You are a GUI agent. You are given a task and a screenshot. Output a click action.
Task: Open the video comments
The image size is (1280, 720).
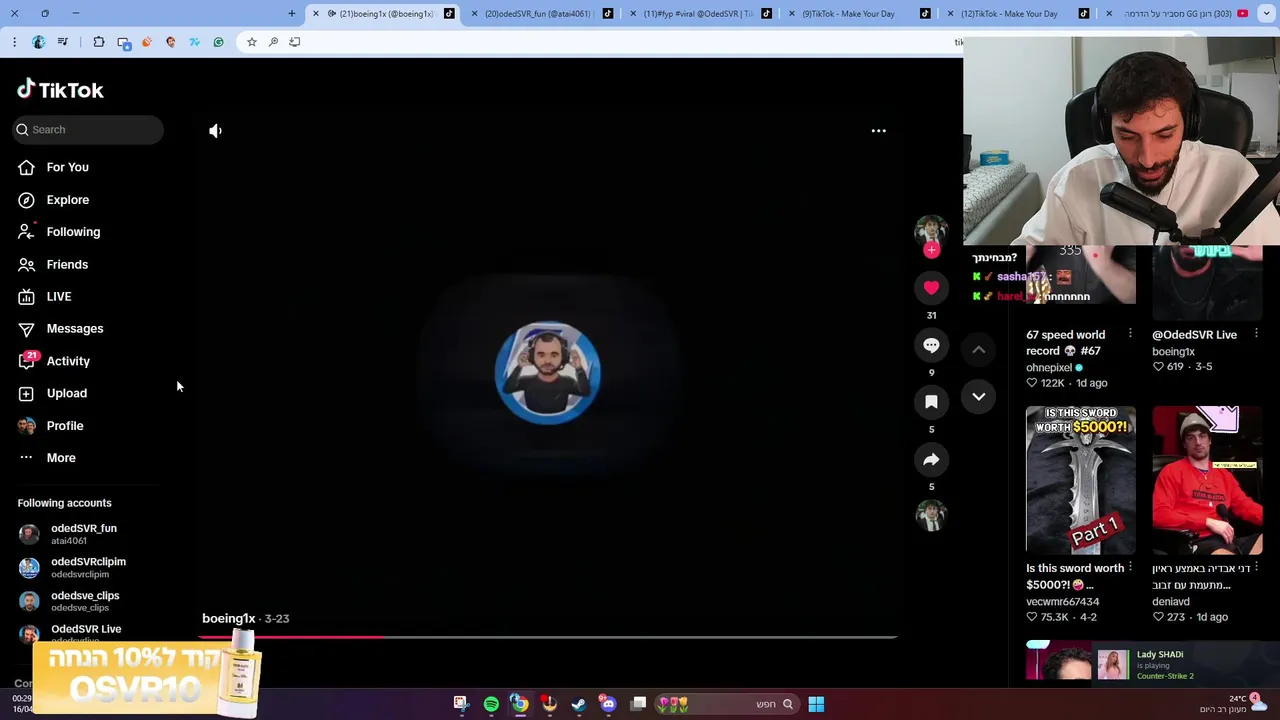click(931, 345)
